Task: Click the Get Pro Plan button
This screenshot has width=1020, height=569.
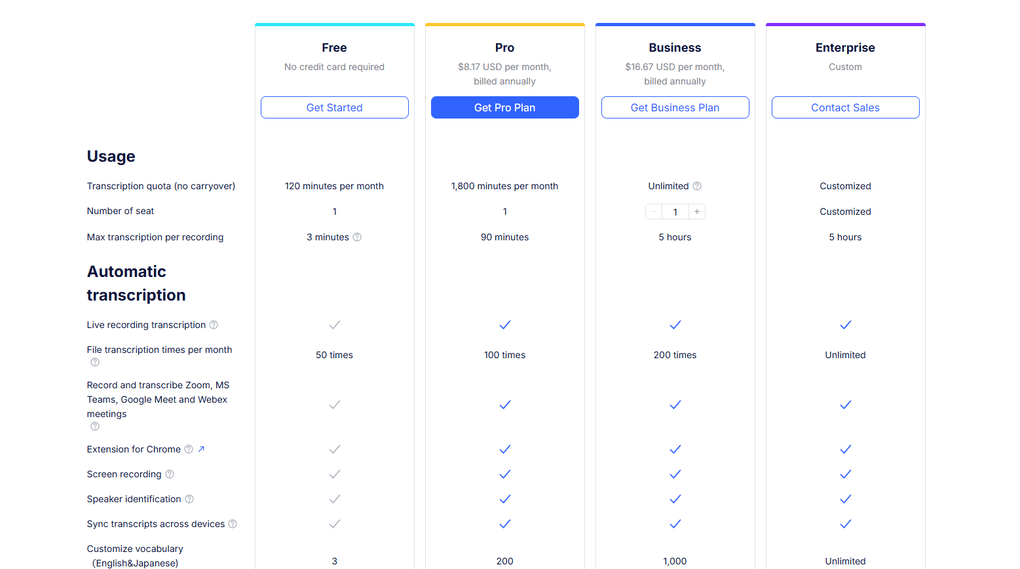Action: pyautogui.click(x=504, y=108)
